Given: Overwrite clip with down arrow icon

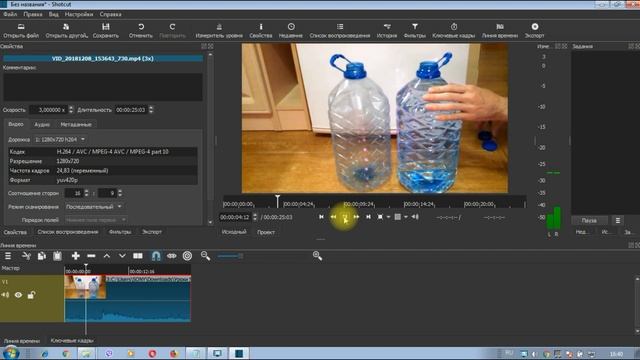Looking at the screenshot, I should click(x=122, y=256).
